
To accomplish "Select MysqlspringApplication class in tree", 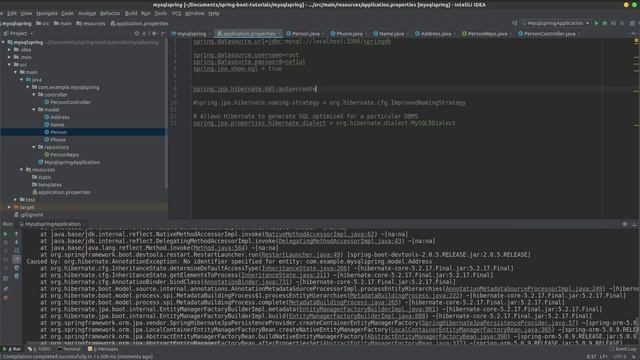I will pos(69,162).
